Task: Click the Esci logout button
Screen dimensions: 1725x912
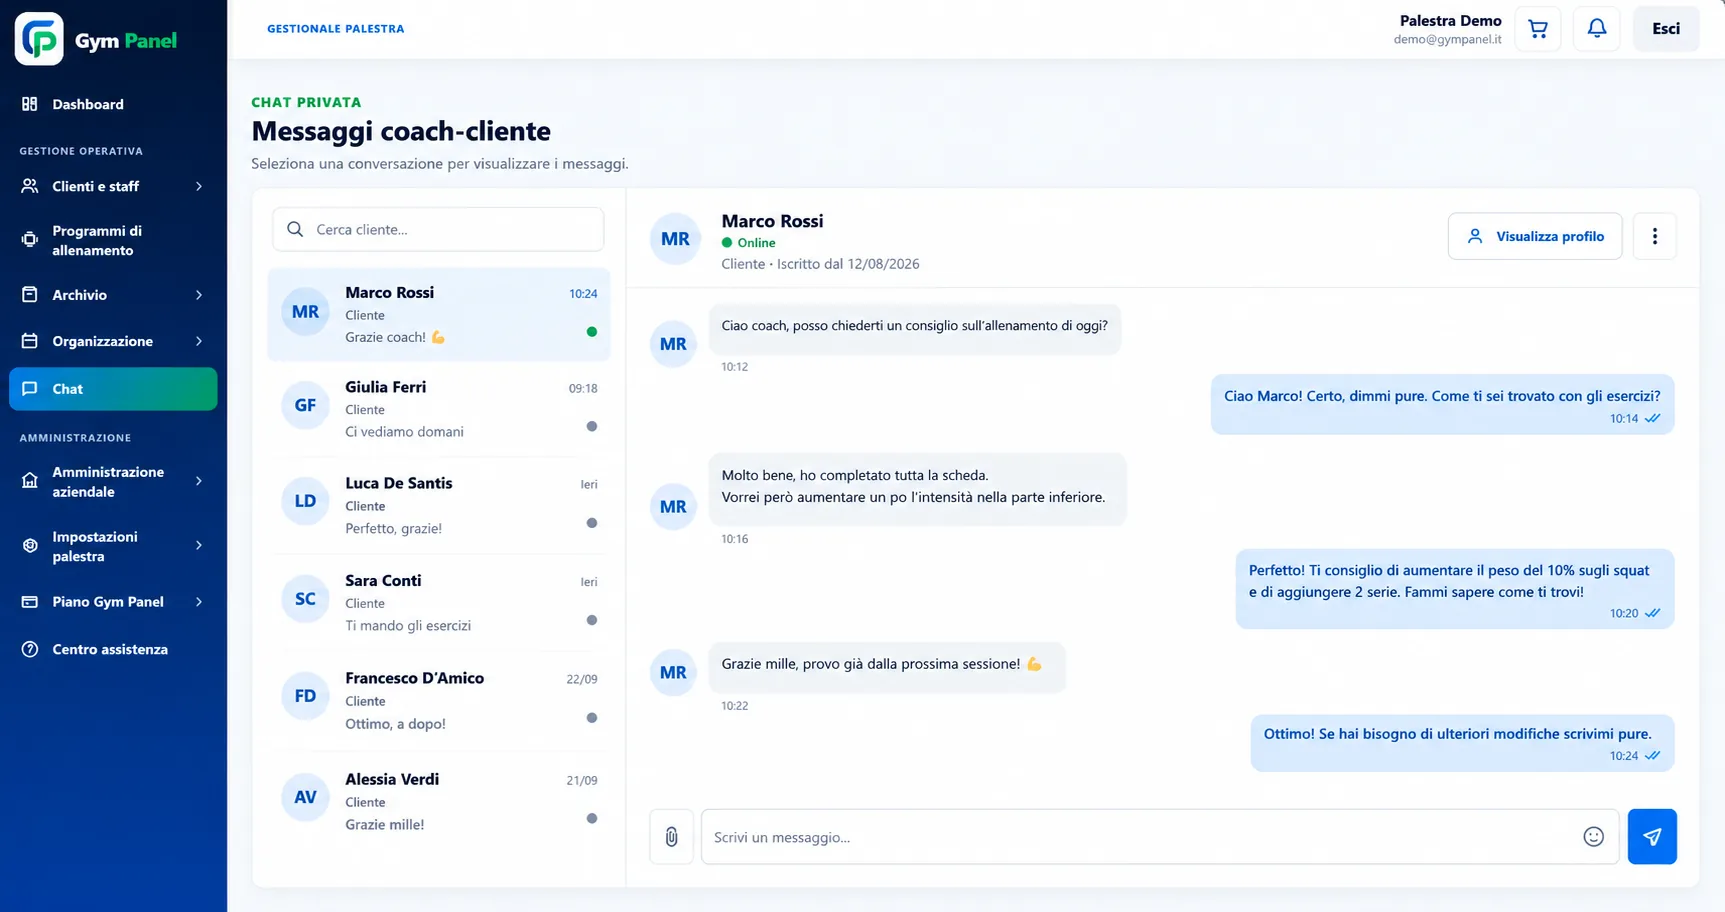Action: (1666, 29)
